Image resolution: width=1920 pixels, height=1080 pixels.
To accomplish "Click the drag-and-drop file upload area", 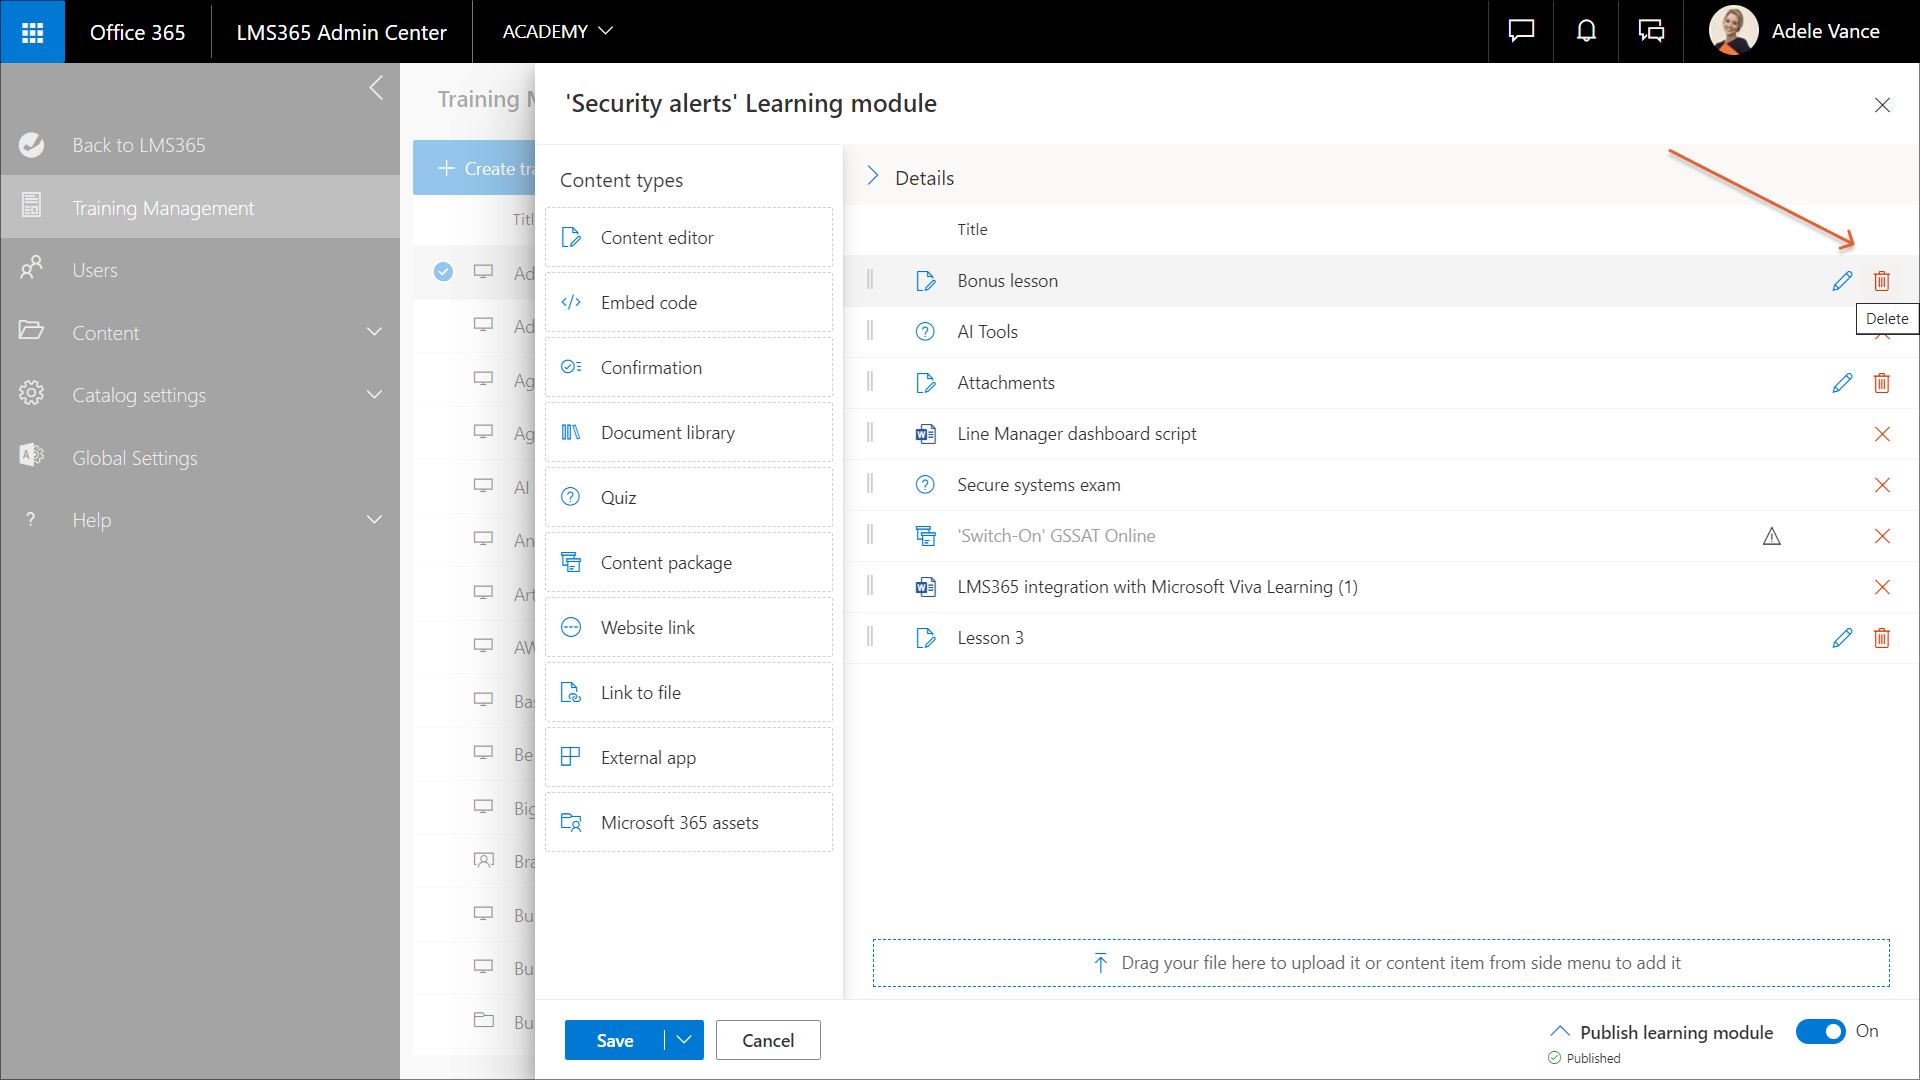I will [1380, 962].
